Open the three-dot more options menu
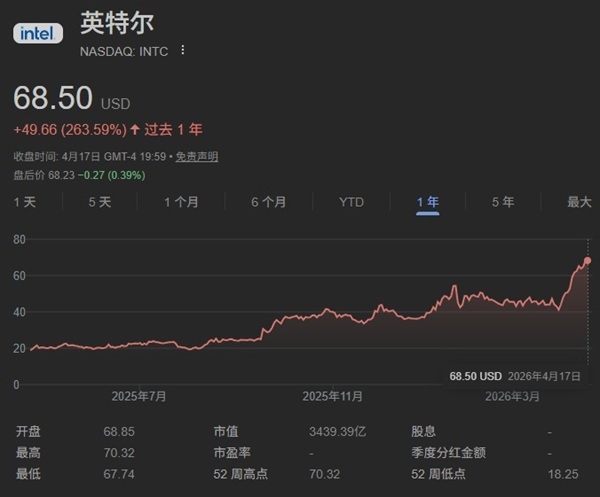This screenshot has width=600, height=497. point(183,50)
